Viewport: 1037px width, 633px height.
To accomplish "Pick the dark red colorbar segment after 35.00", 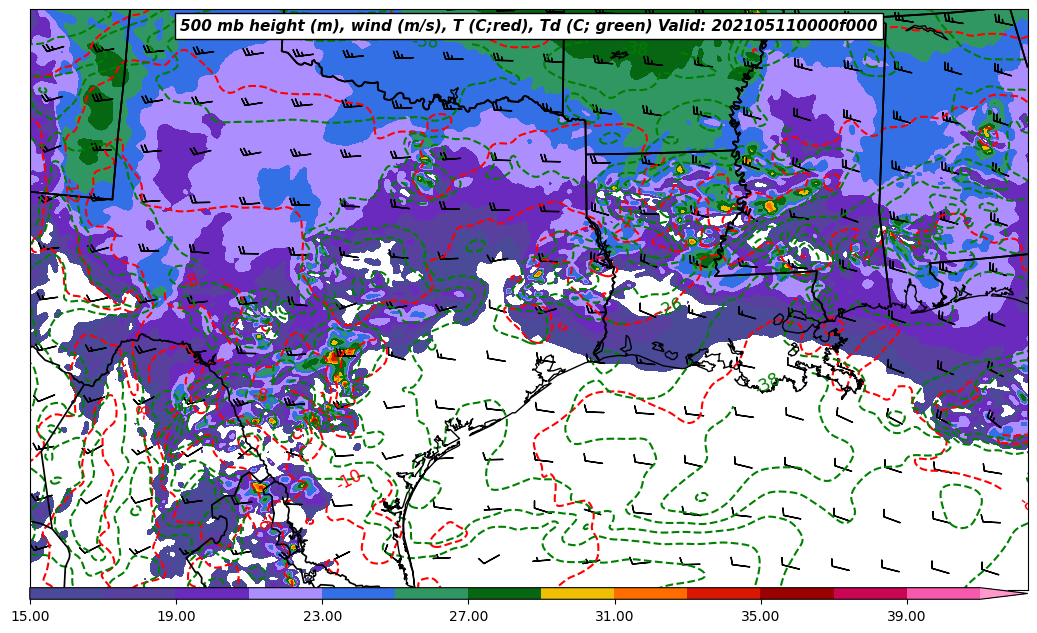I will coord(797,593).
